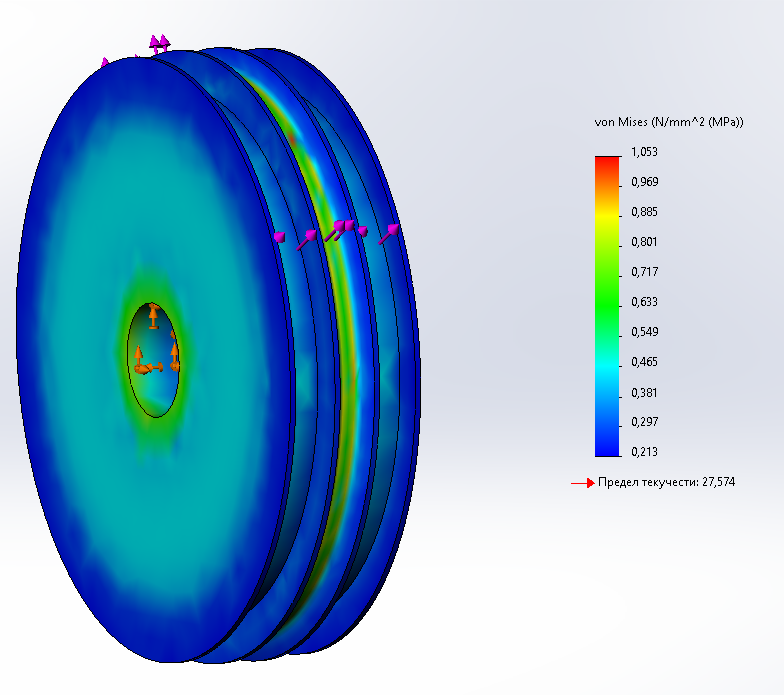Viewport: 784px width, 695px height.
Task: Click the minimum legend value 0,213
Action: tap(644, 452)
